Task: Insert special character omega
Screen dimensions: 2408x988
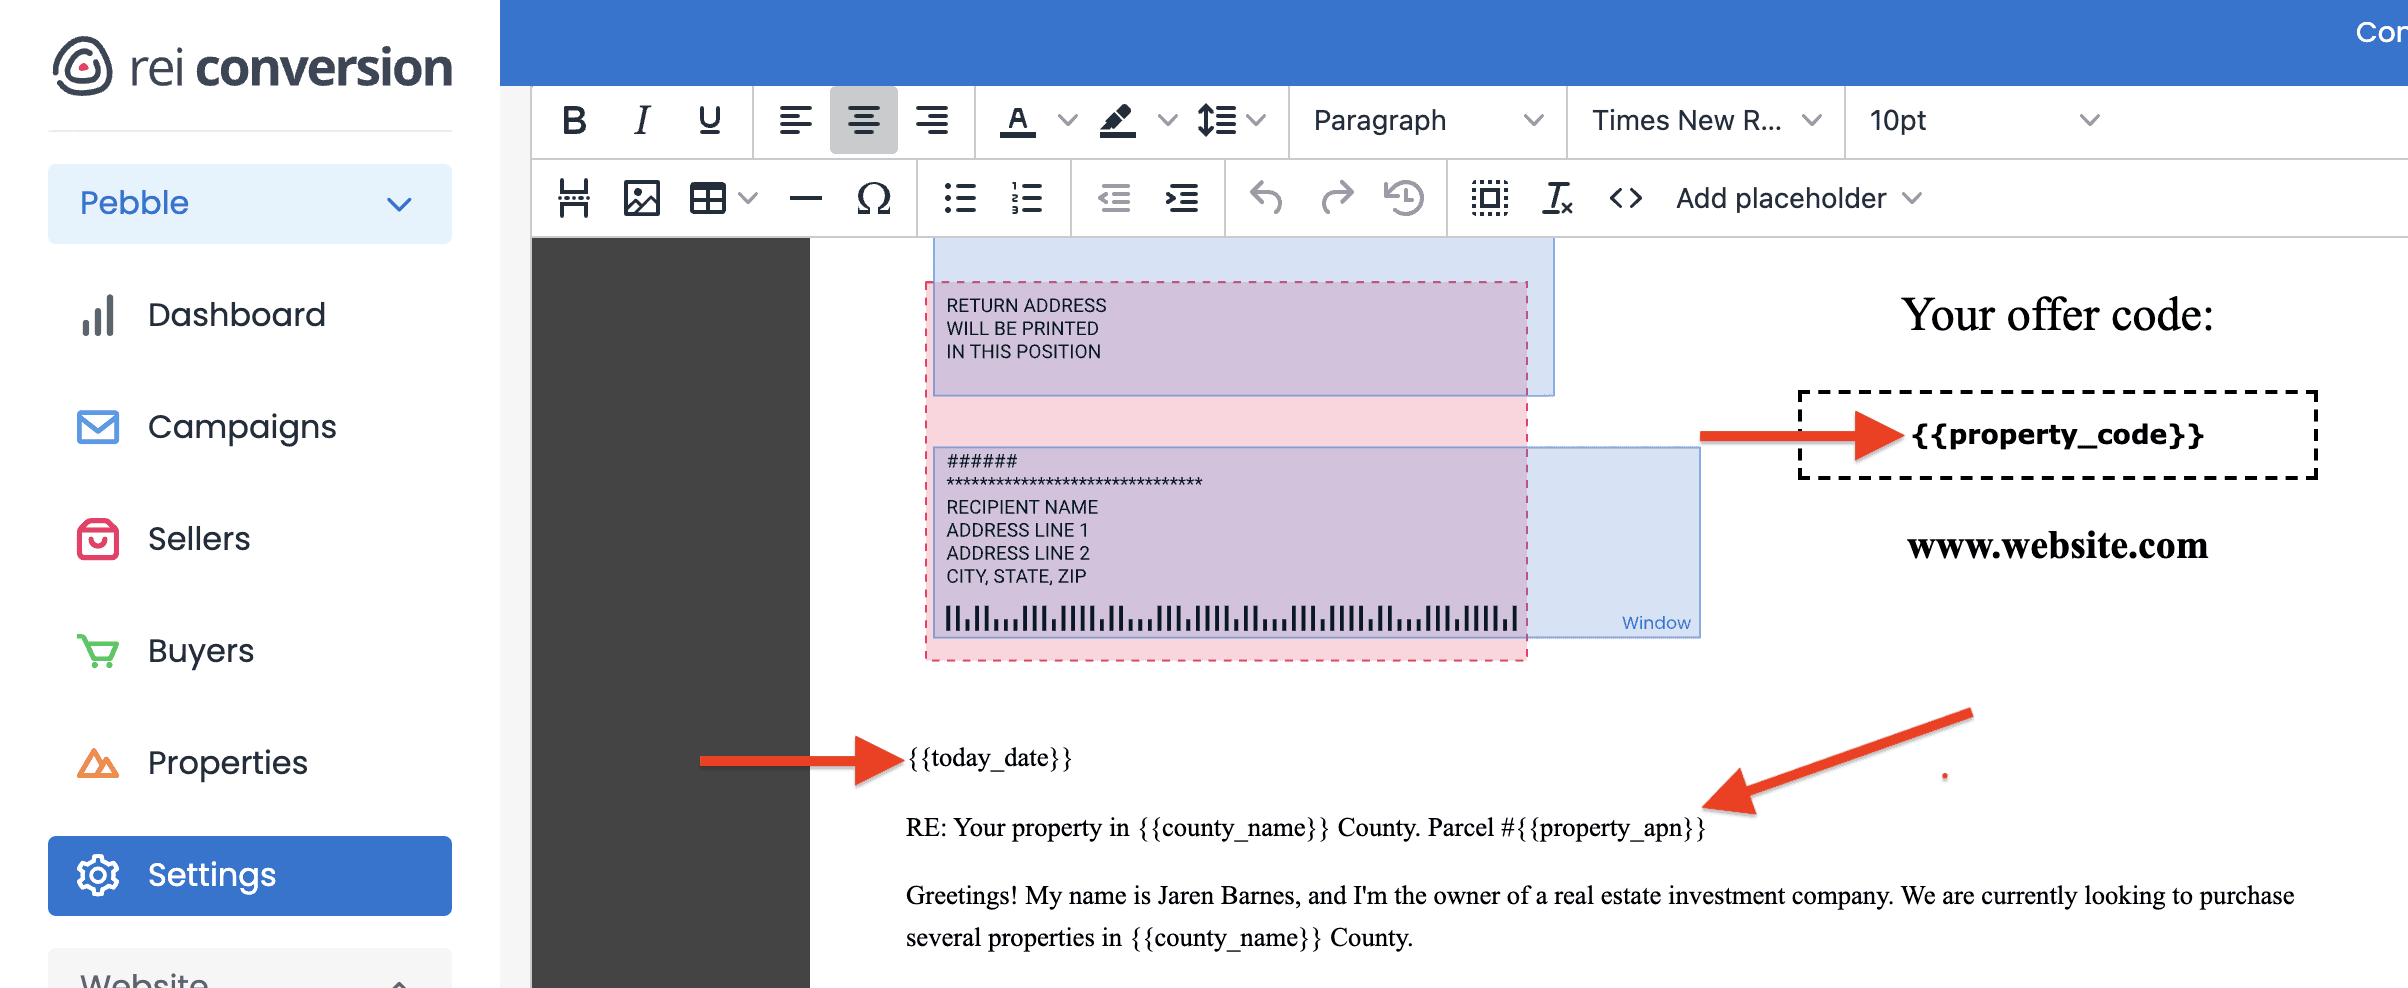Action: click(x=874, y=198)
